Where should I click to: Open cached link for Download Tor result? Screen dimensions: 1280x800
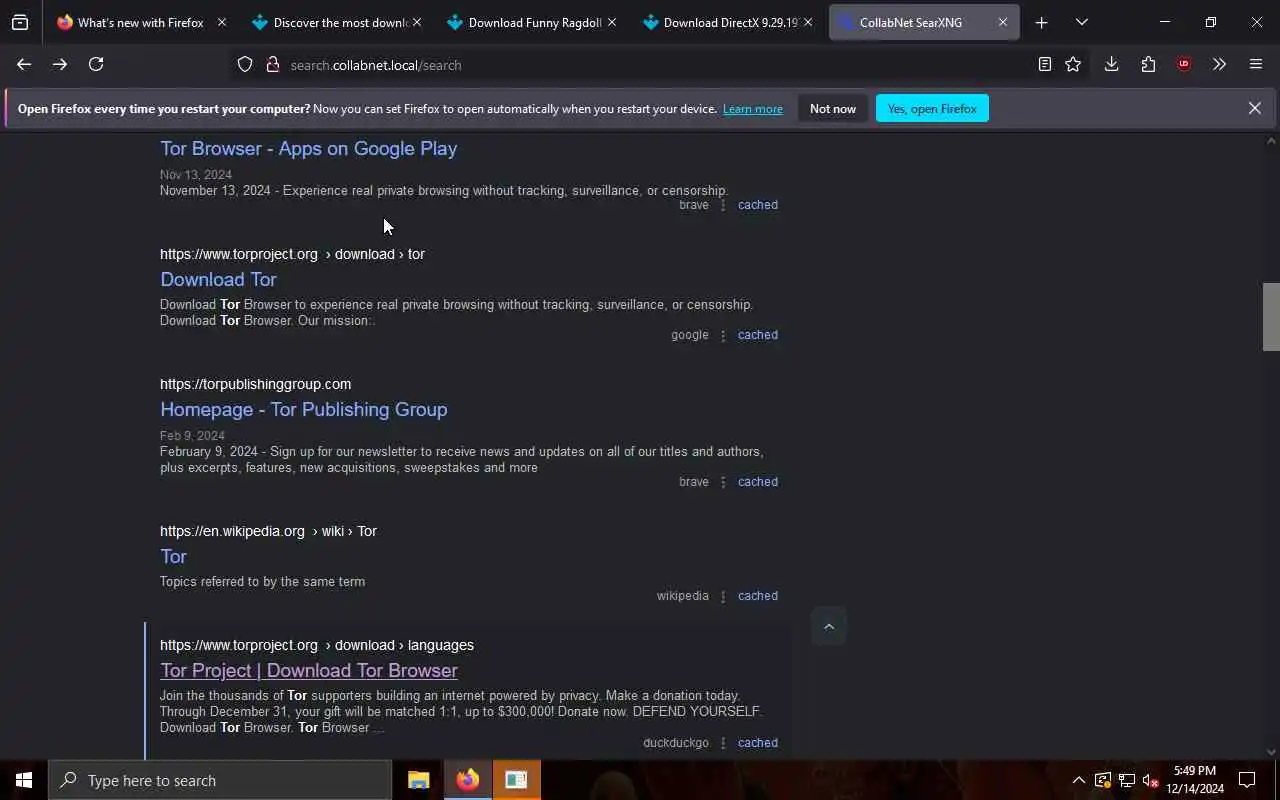[x=757, y=335]
